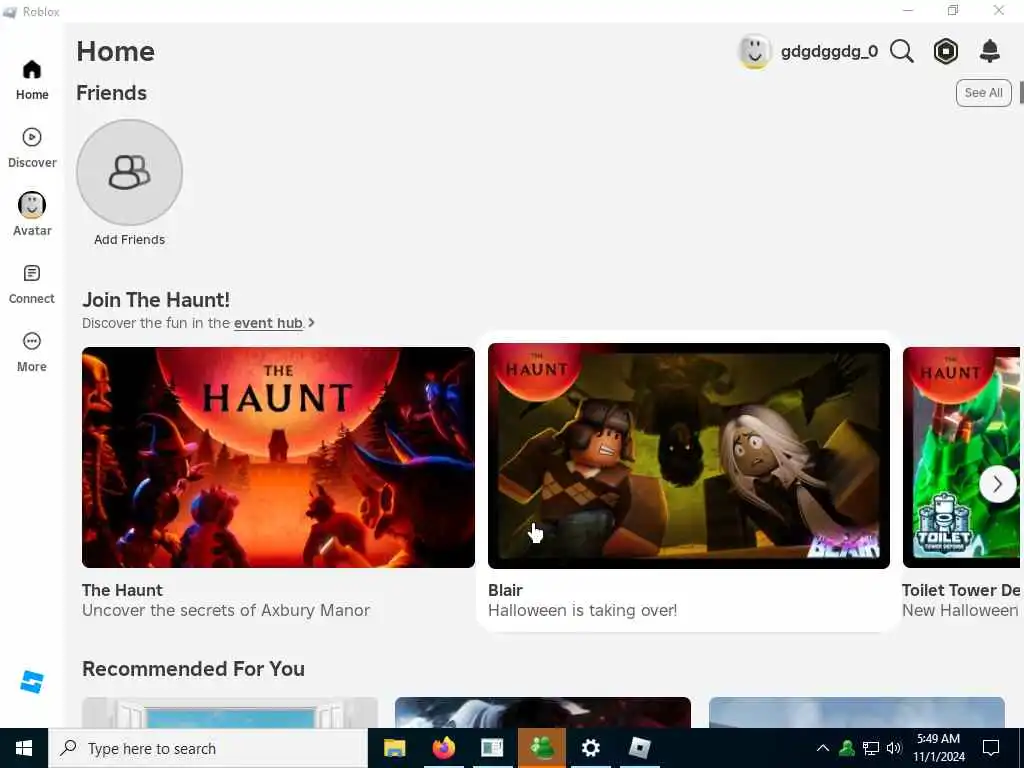
Task: Open The Haunt event thumbnail
Action: click(x=278, y=457)
